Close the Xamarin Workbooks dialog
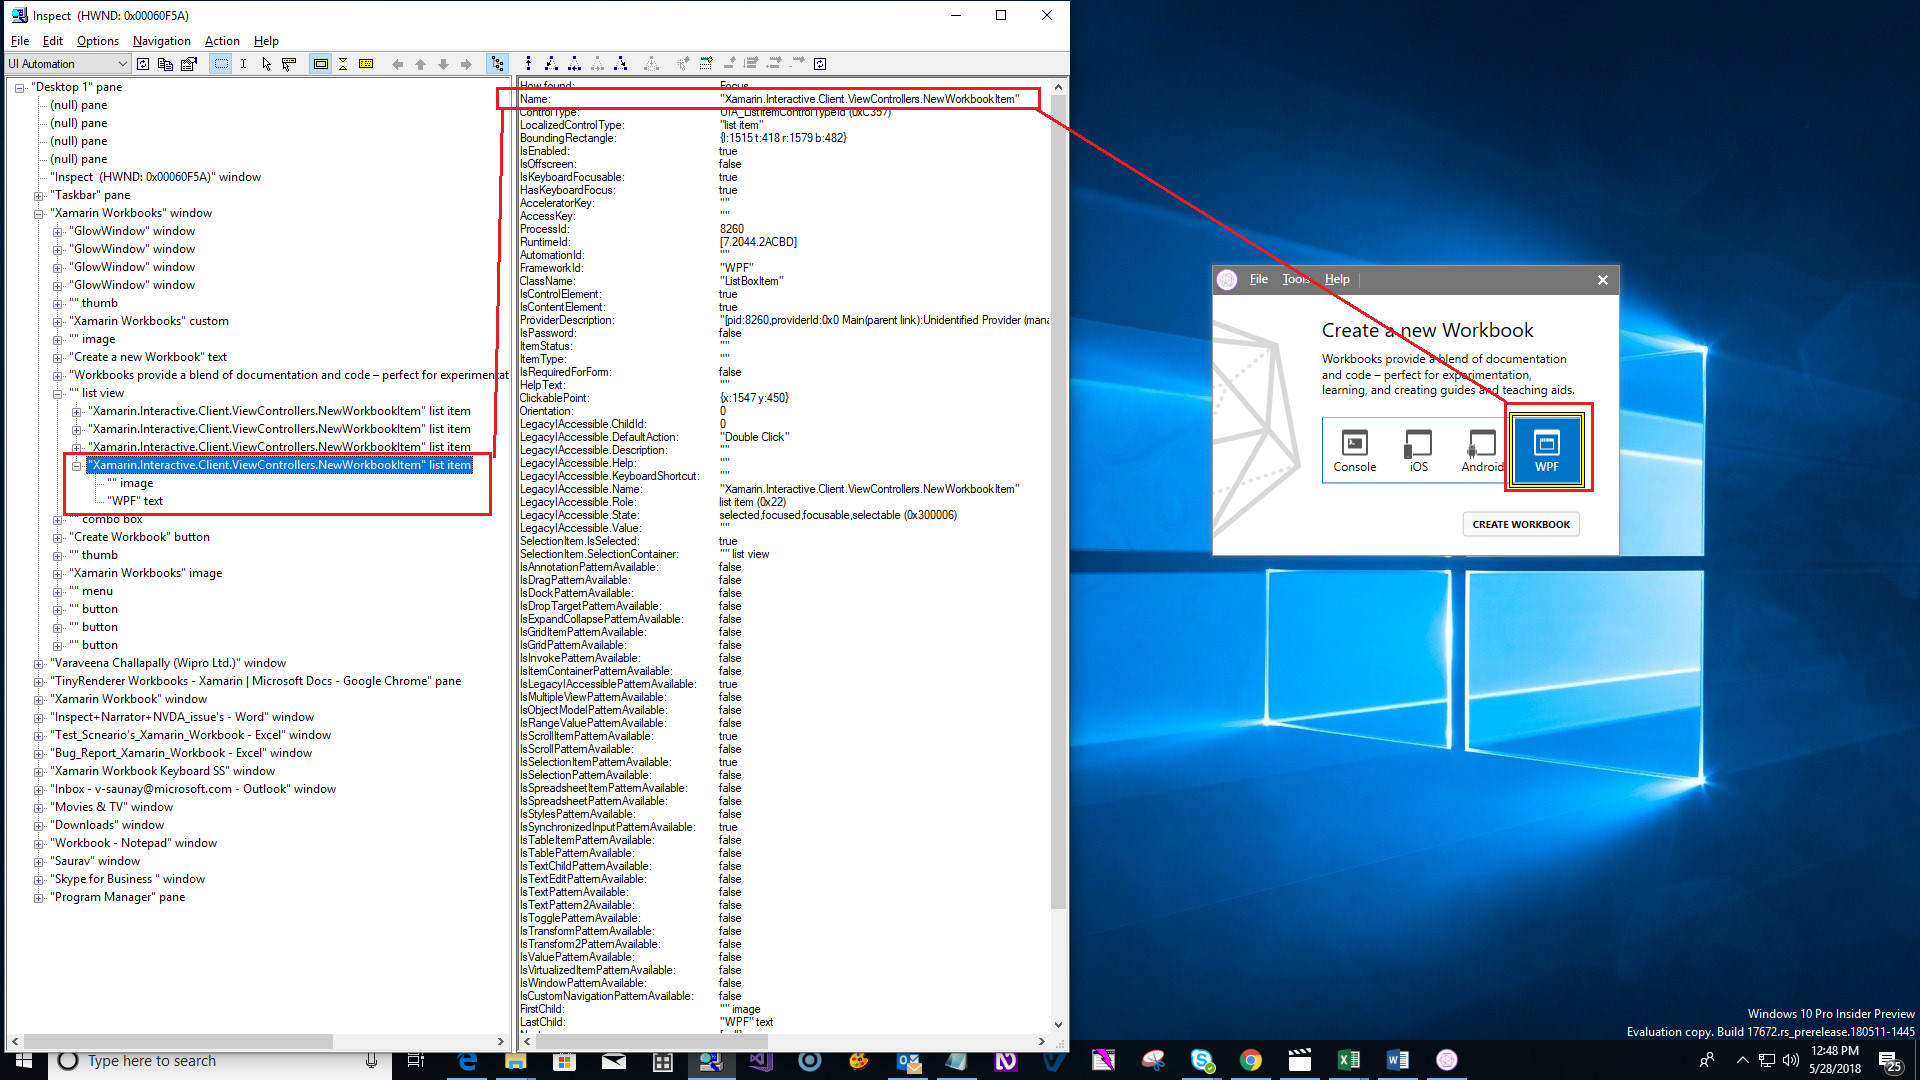Image resolution: width=1920 pixels, height=1080 pixels. [1602, 280]
